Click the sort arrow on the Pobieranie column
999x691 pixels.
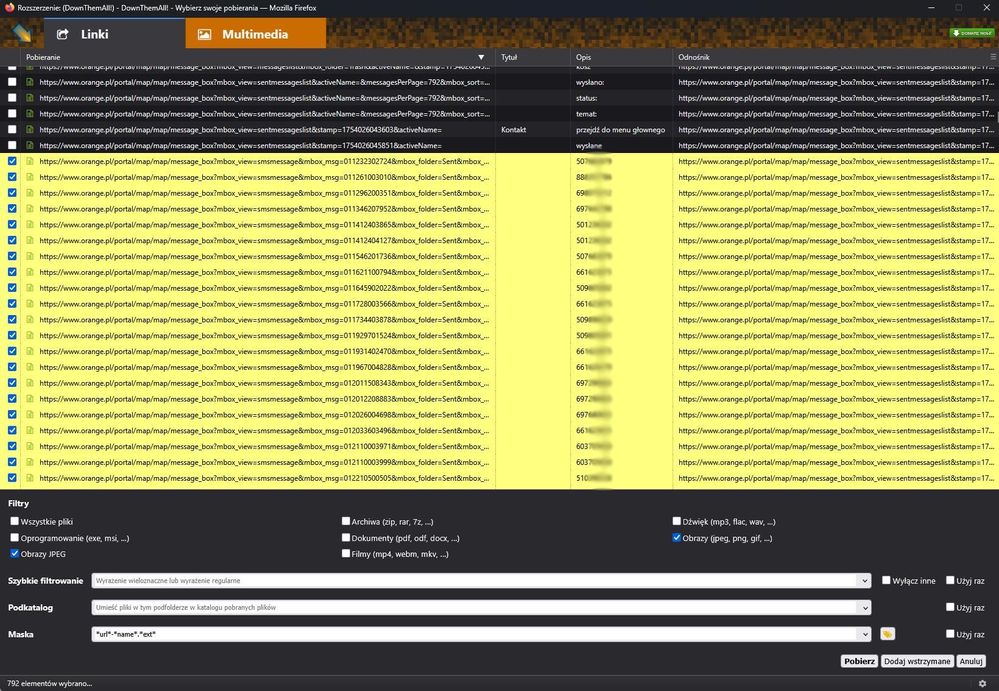coord(481,57)
